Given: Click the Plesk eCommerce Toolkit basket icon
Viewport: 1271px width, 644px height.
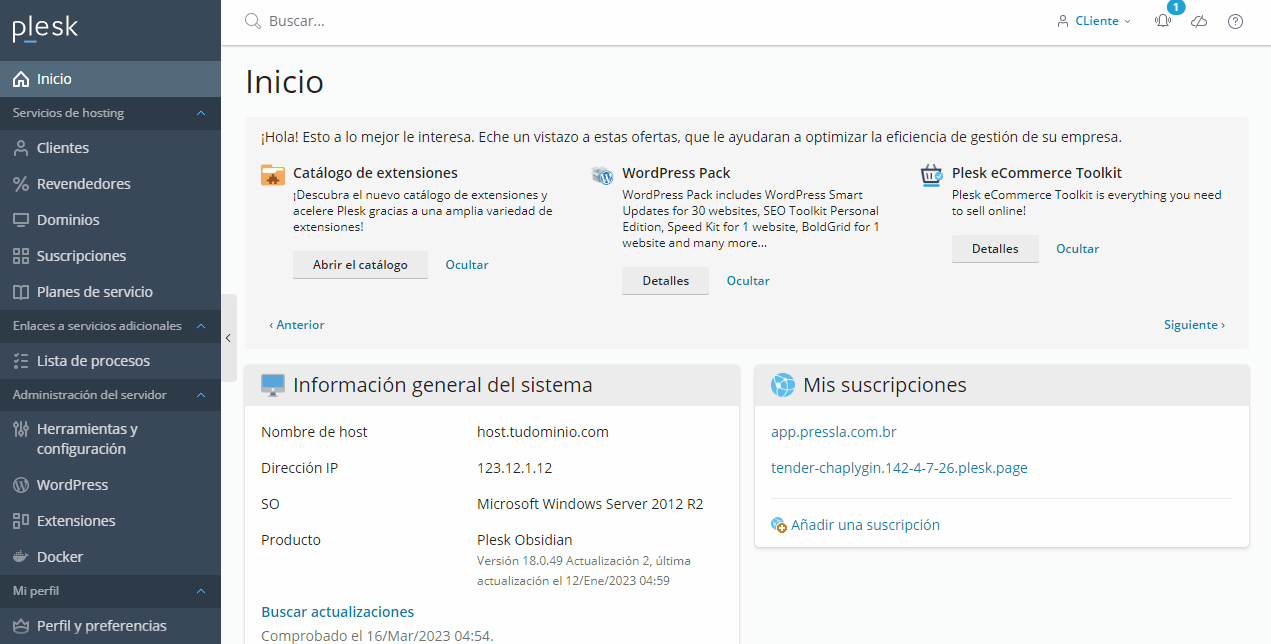Looking at the screenshot, I should tap(932, 175).
